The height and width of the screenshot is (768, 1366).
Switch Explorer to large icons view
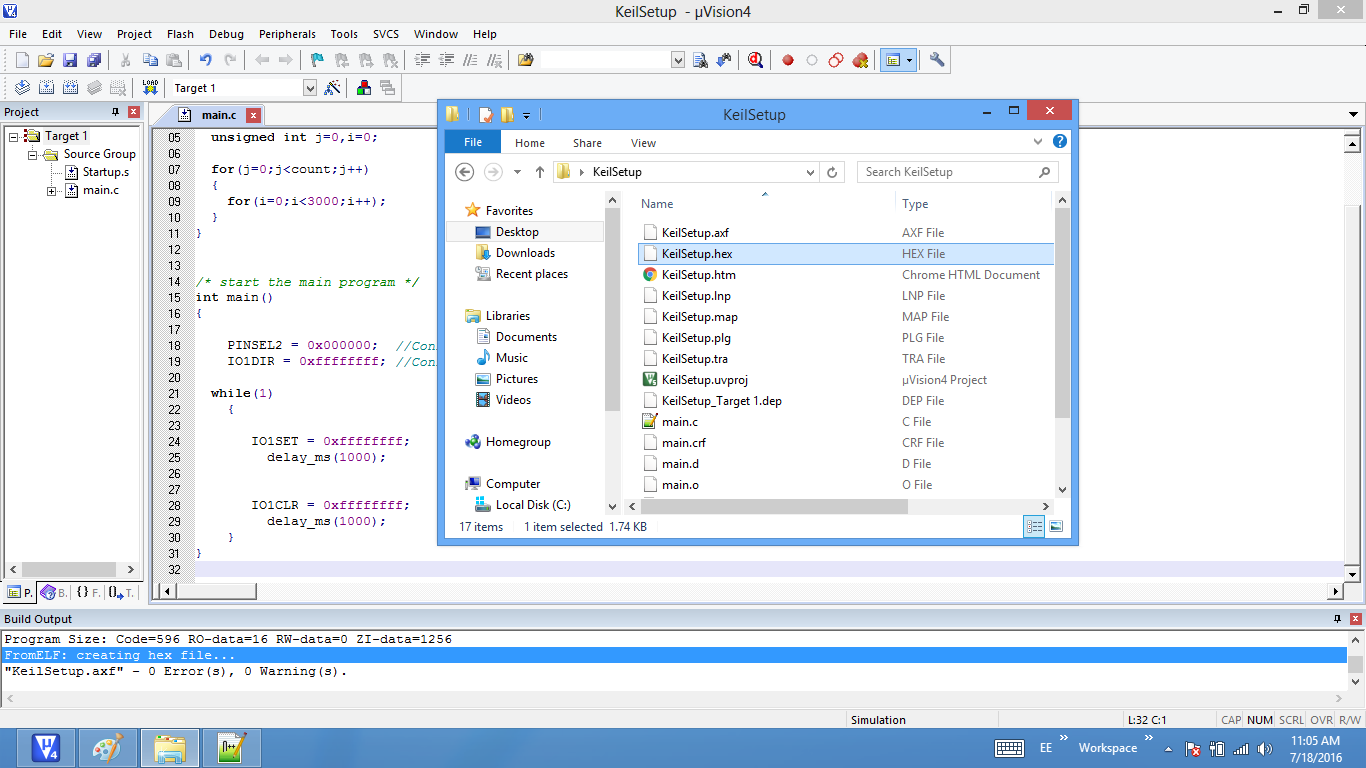point(1056,526)
